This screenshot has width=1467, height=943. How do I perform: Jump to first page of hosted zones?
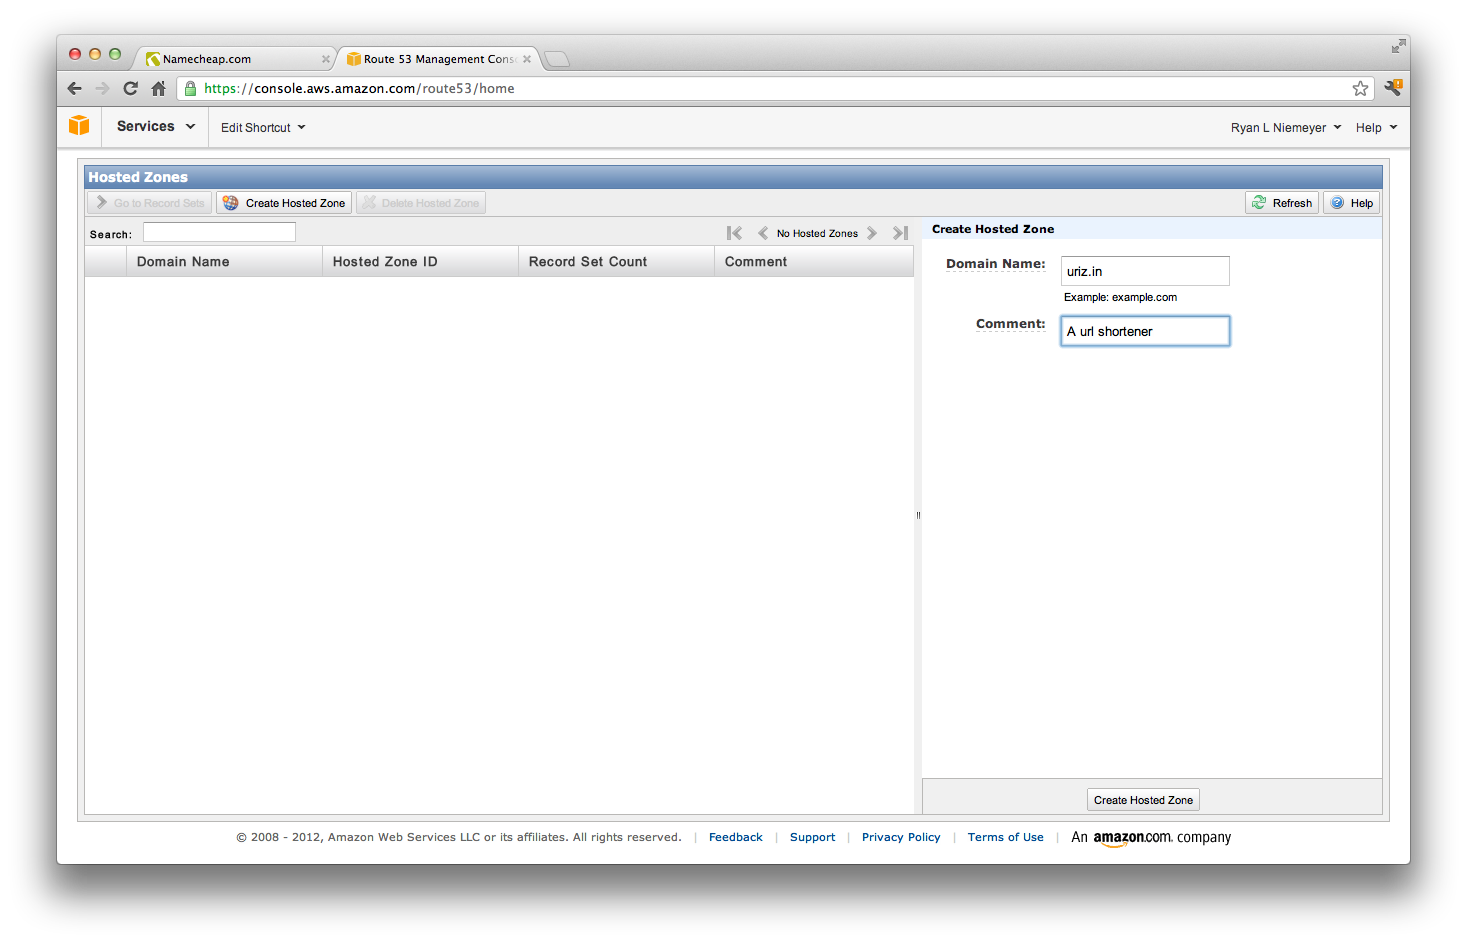734,233
